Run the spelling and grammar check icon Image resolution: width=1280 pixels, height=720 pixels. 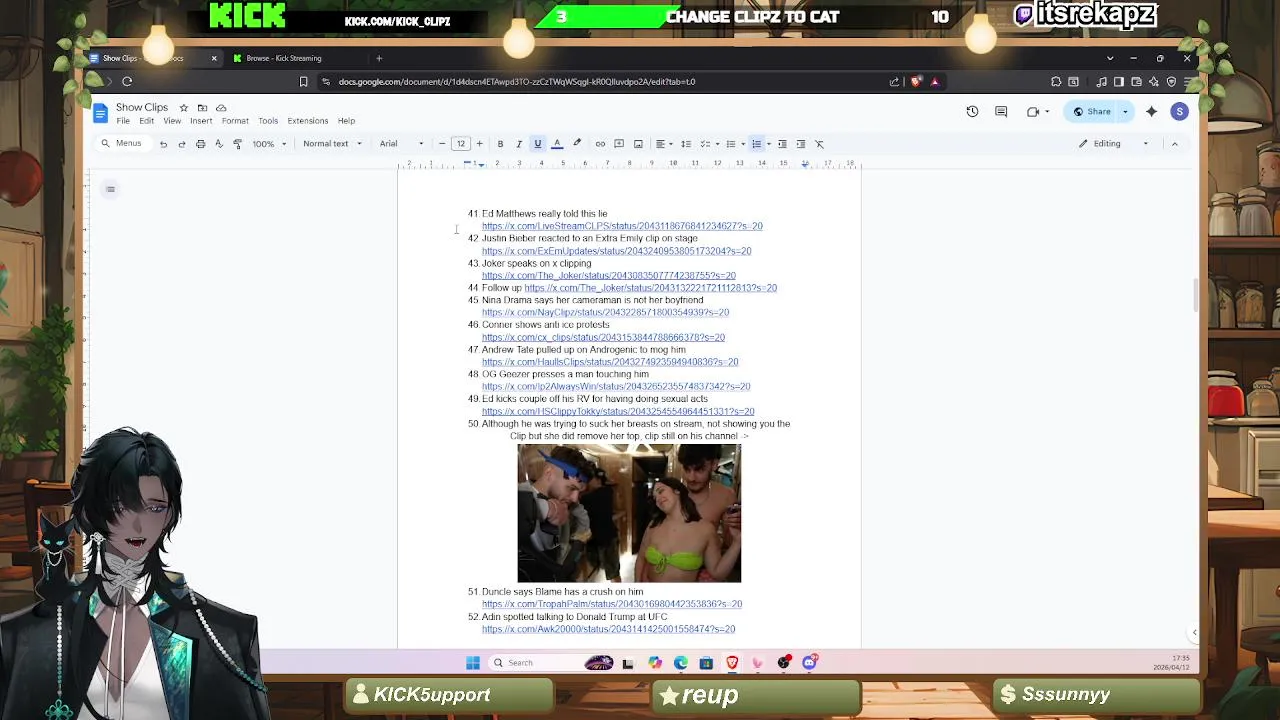tap(218, 144)
